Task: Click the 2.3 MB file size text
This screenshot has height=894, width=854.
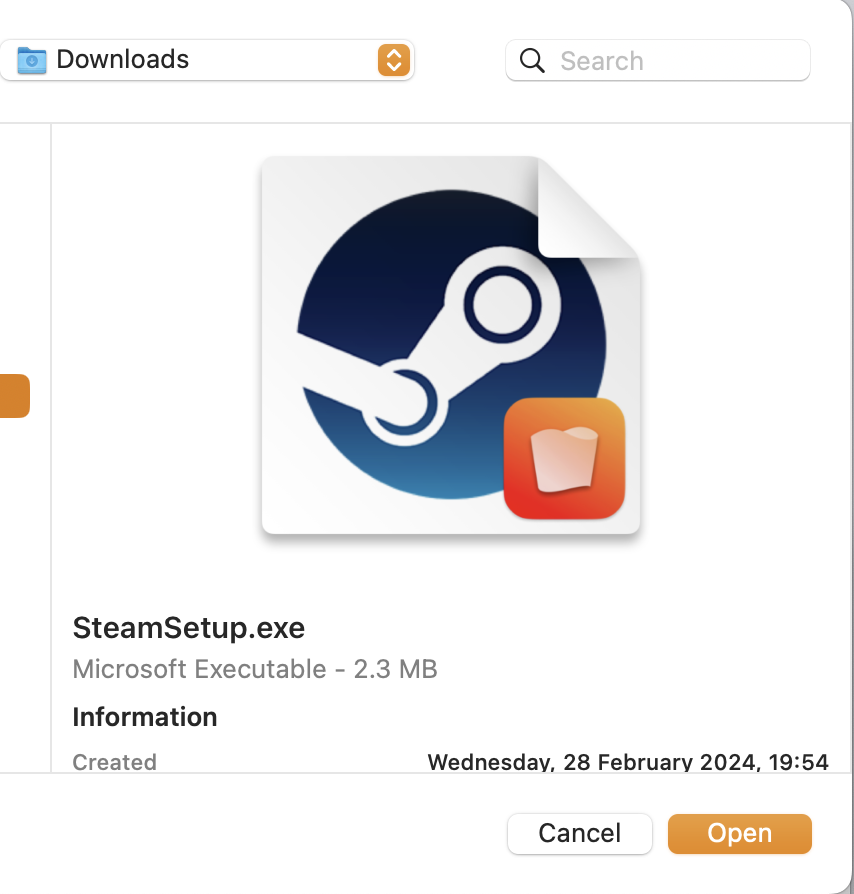Action: click(x=396, y=669)
